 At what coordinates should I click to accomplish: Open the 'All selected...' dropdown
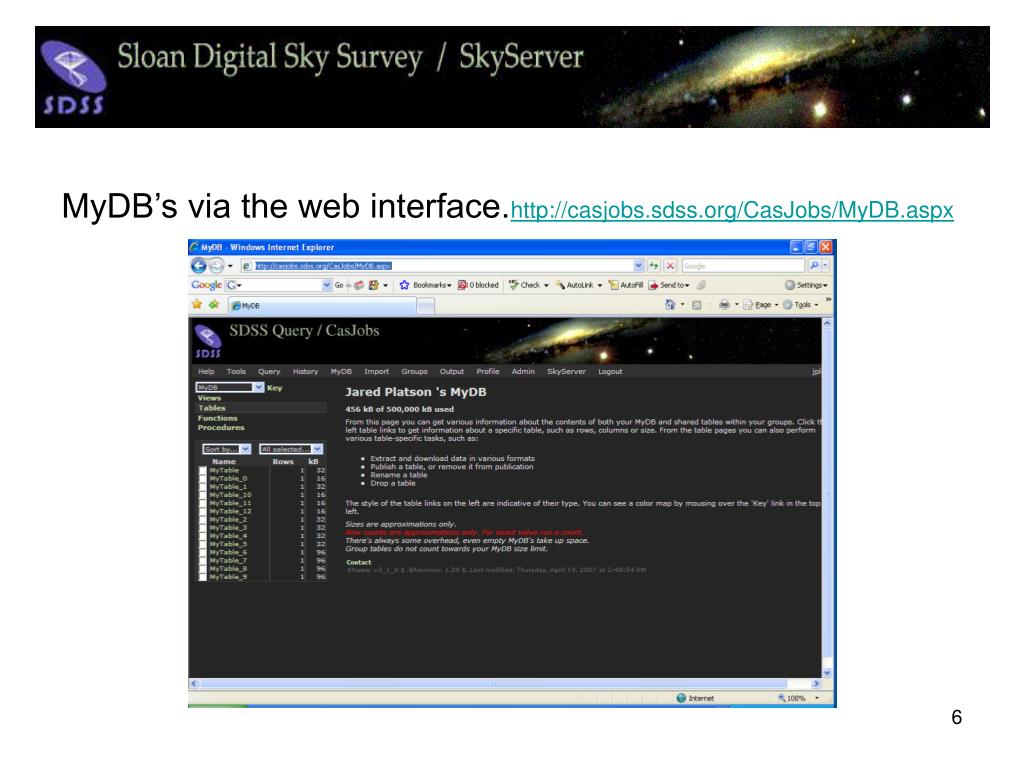coord(291,449)
